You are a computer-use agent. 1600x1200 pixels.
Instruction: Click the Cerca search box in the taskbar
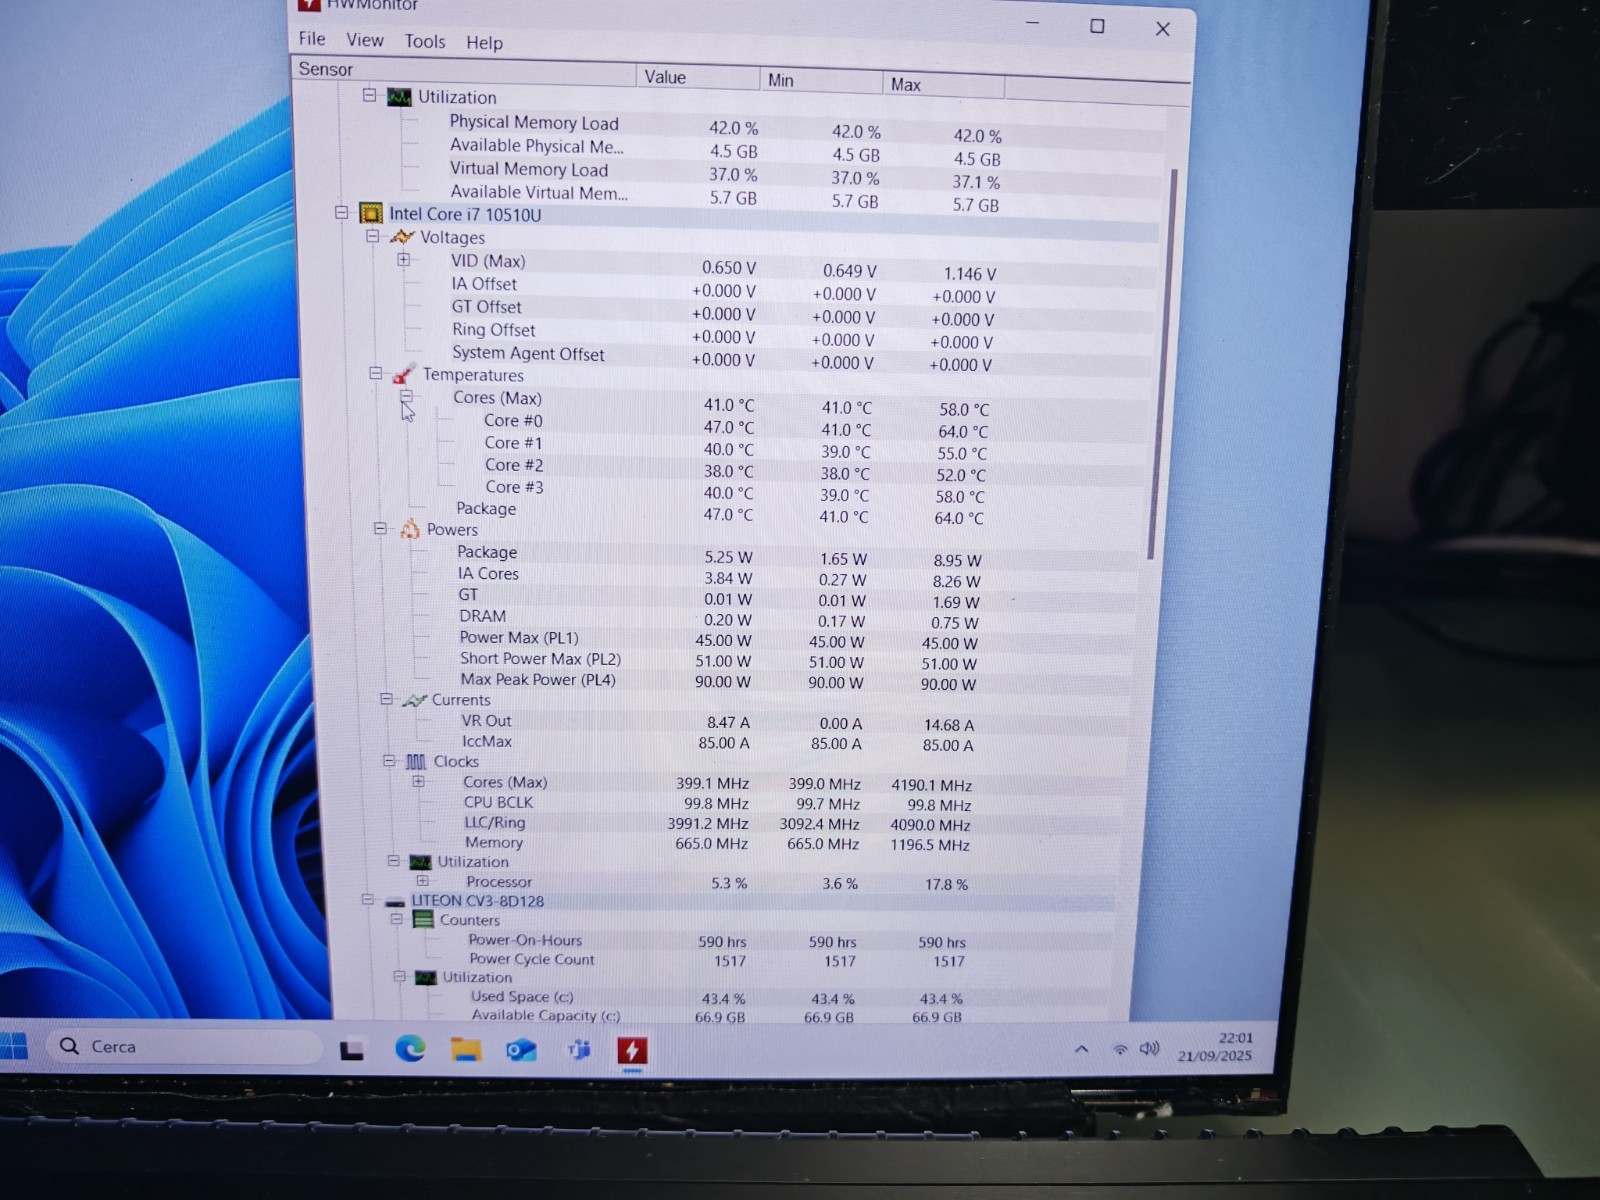185,1046
